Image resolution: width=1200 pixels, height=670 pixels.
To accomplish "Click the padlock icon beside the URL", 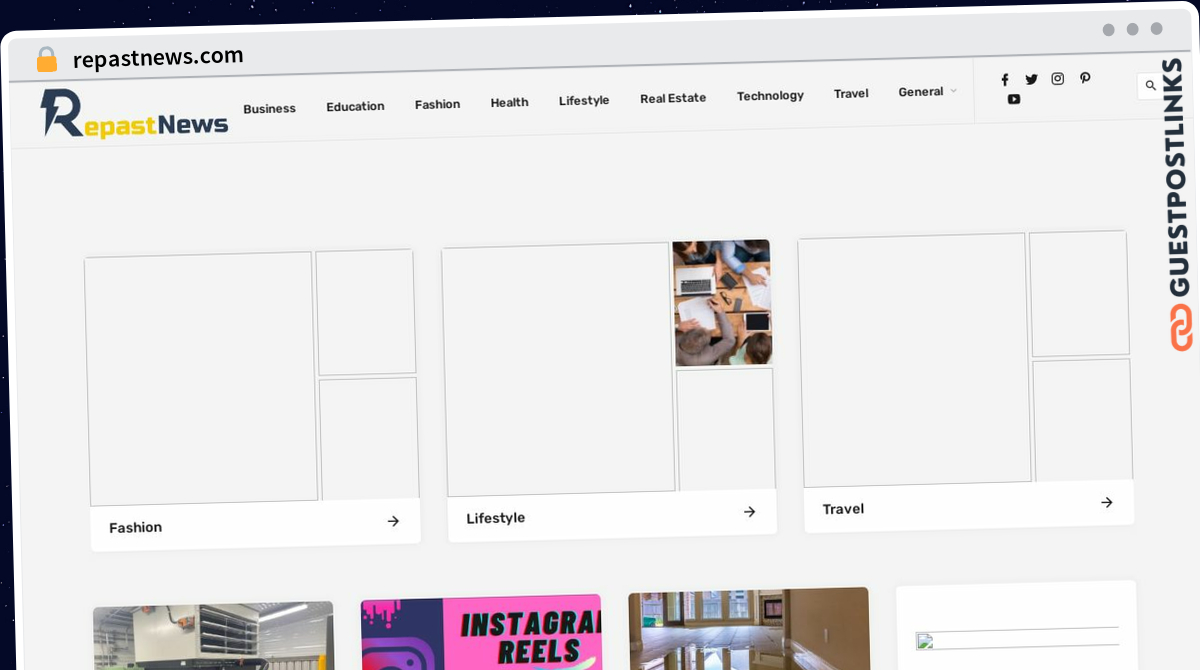I will point(47,60).
